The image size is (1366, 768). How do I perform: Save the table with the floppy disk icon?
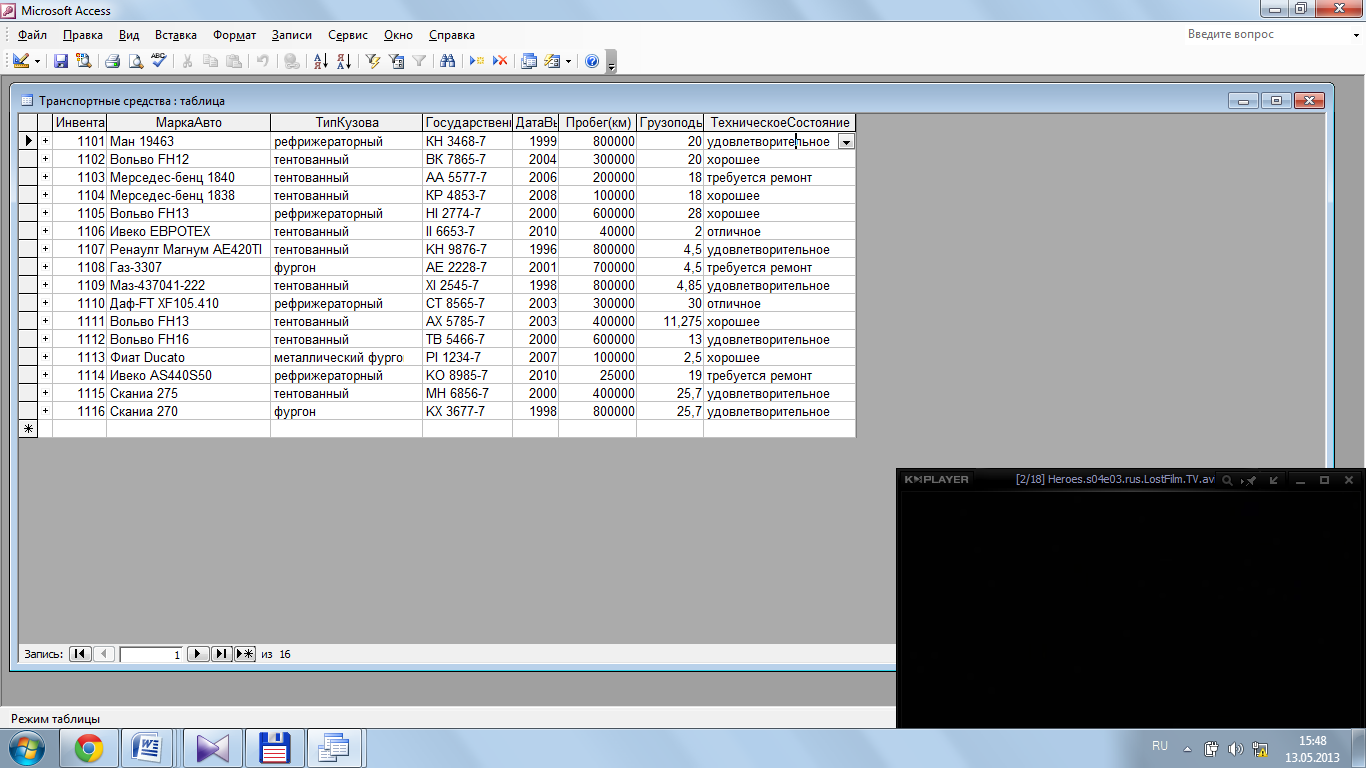point(61,61)
